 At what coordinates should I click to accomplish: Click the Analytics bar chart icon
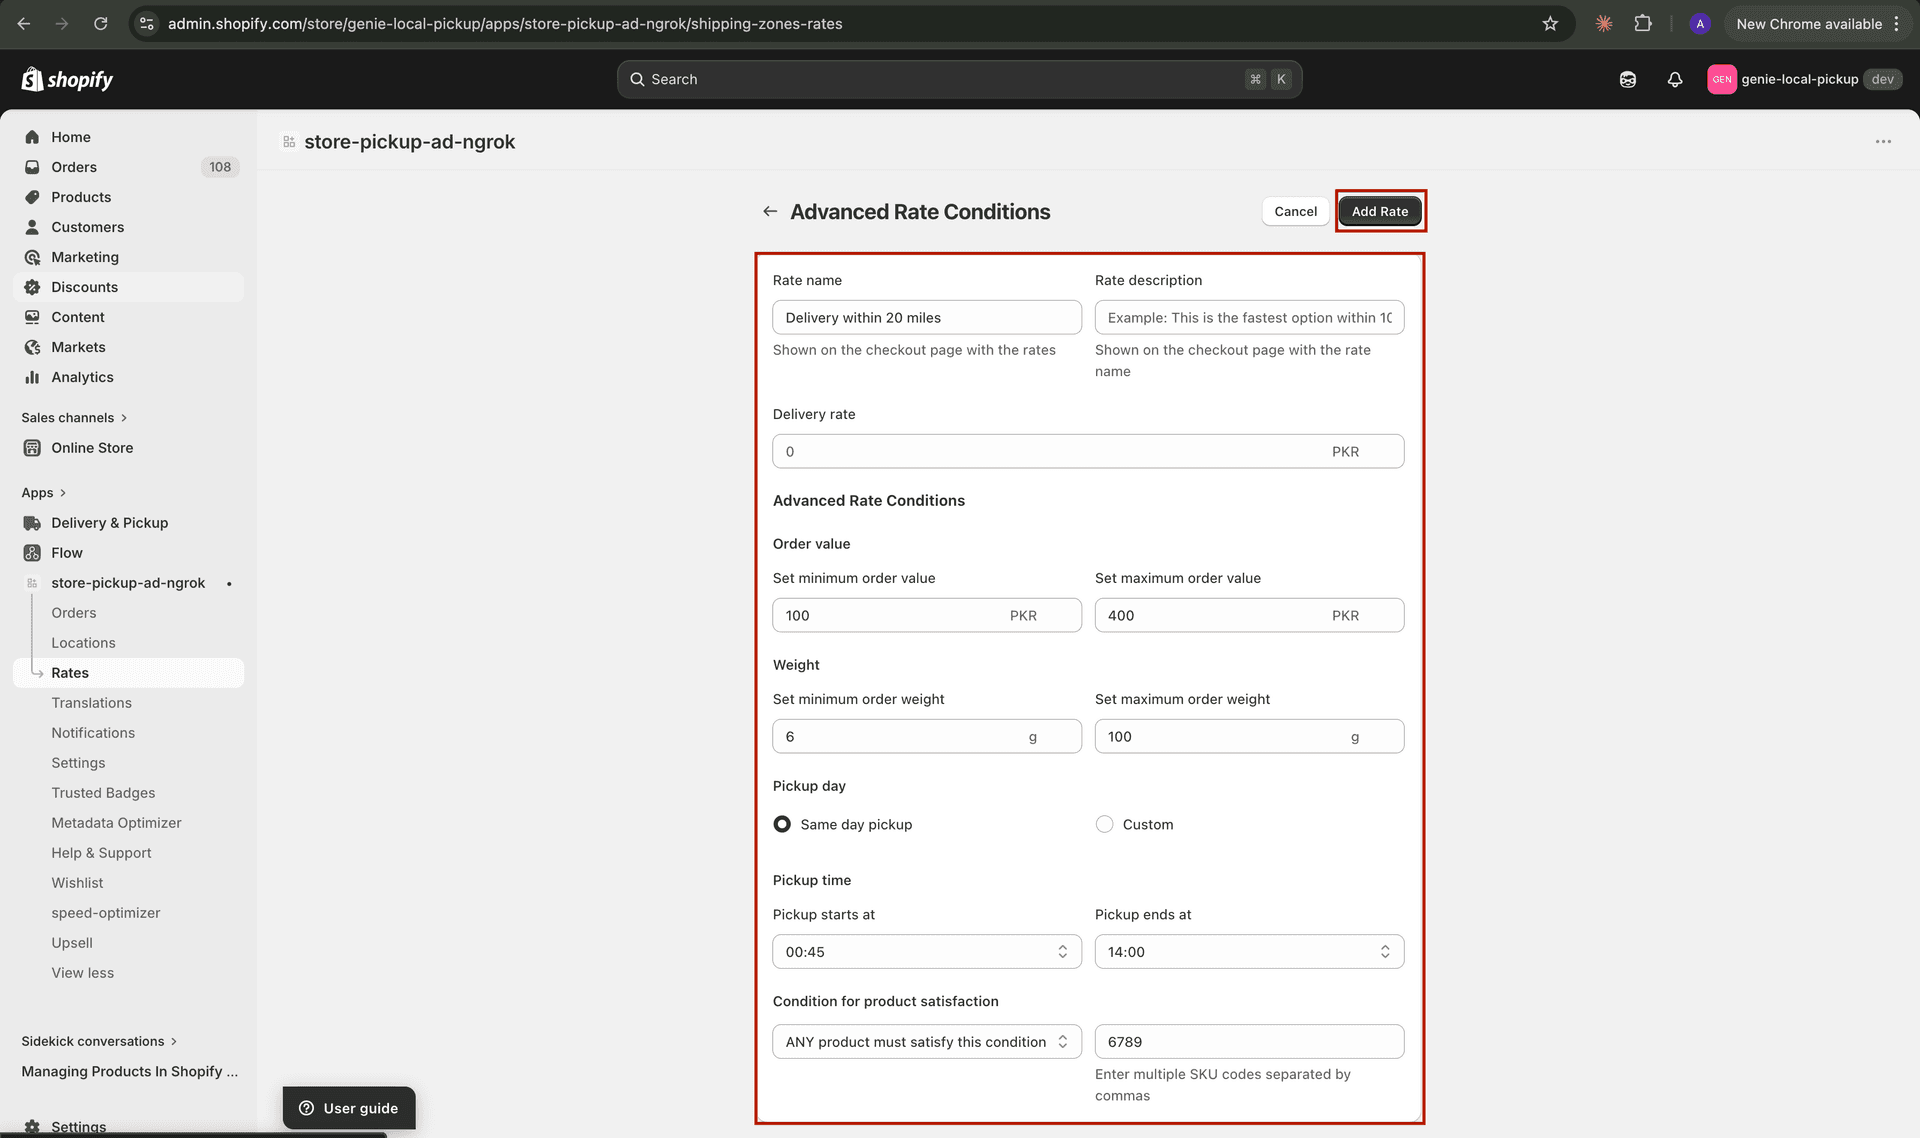coord(32,377)
